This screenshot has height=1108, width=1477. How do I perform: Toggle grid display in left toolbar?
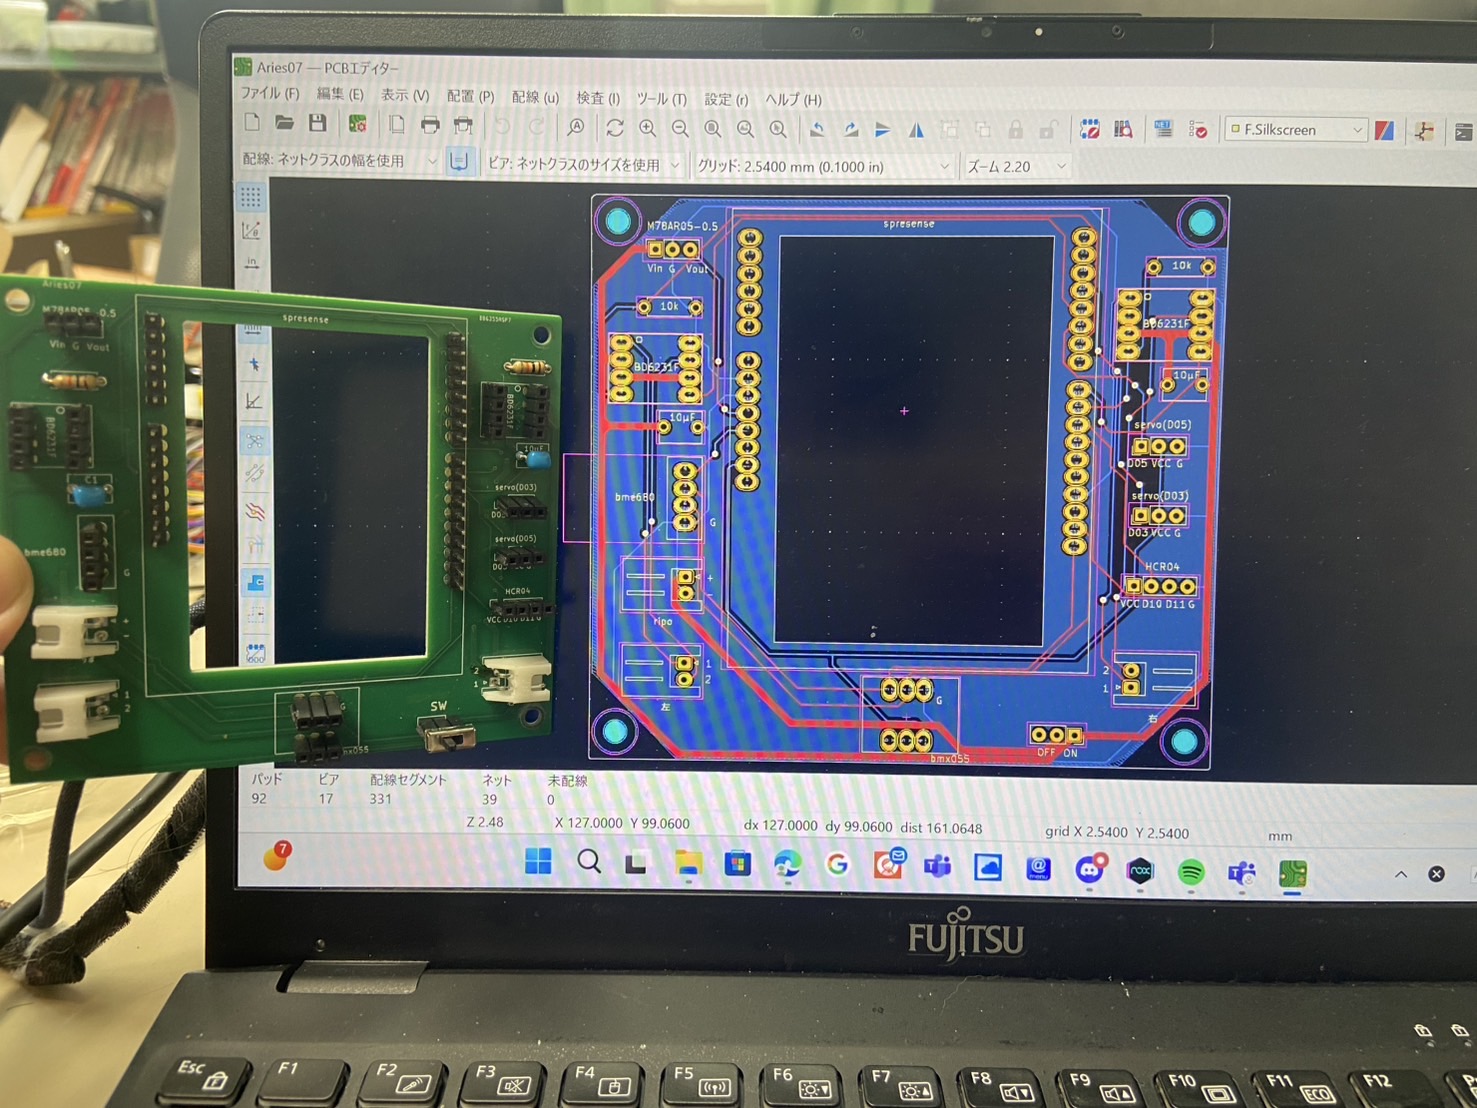pyautogui.click(x=251, y=196)
